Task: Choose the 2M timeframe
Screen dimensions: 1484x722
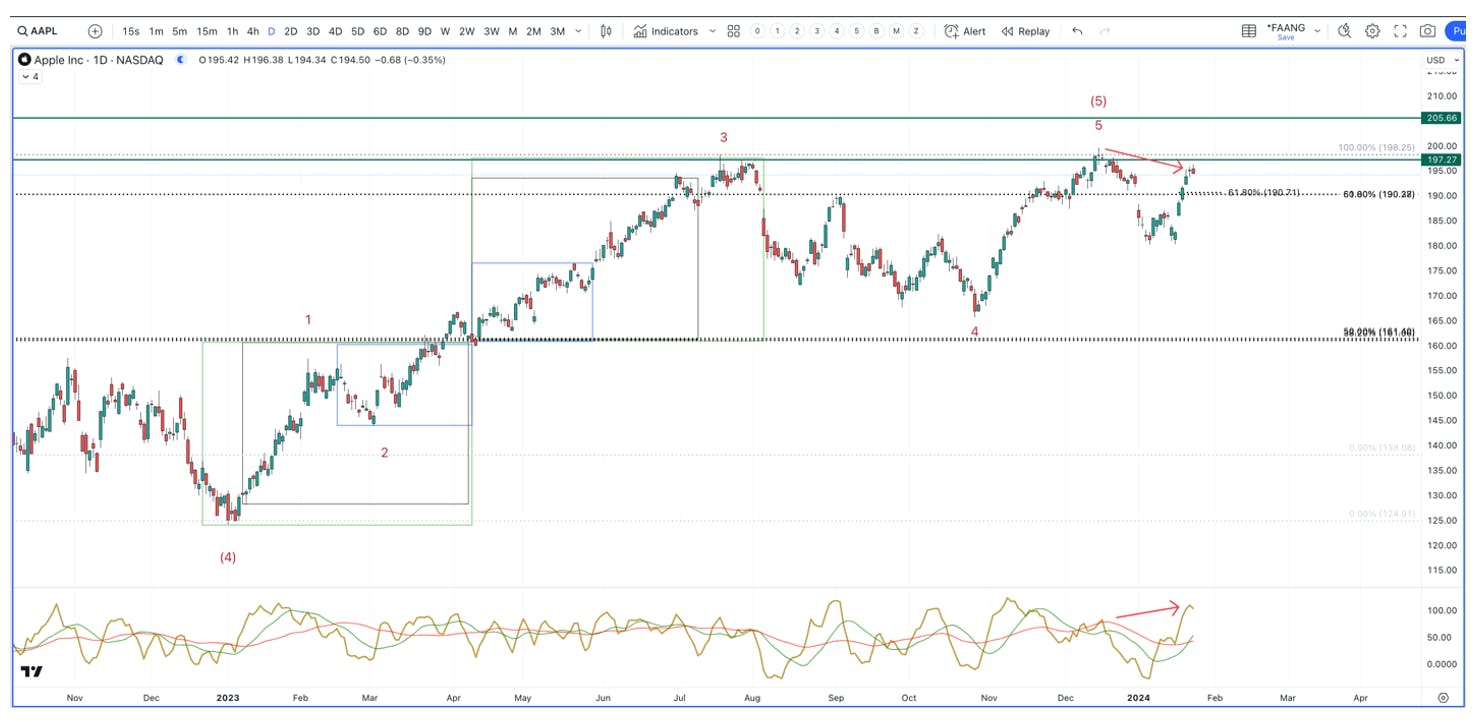Action: coord(534,31)
